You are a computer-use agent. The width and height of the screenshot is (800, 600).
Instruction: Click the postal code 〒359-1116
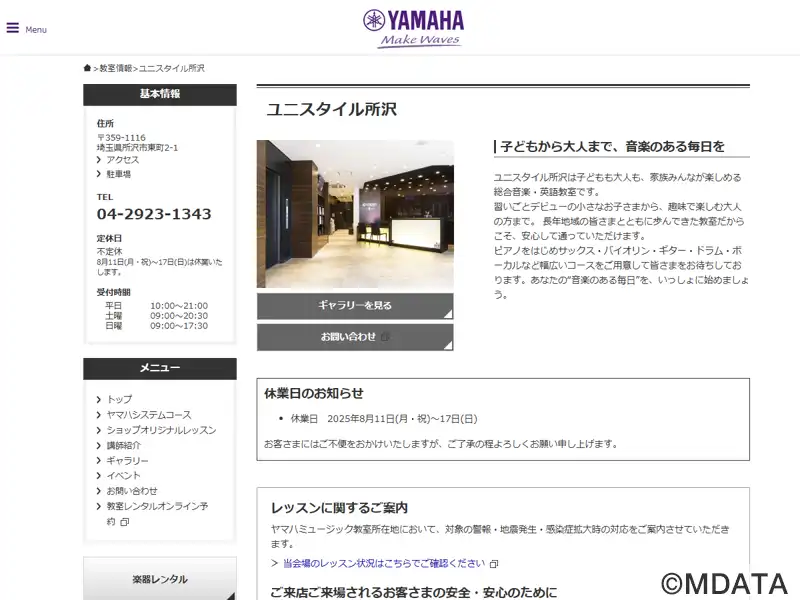pos(121,138)
